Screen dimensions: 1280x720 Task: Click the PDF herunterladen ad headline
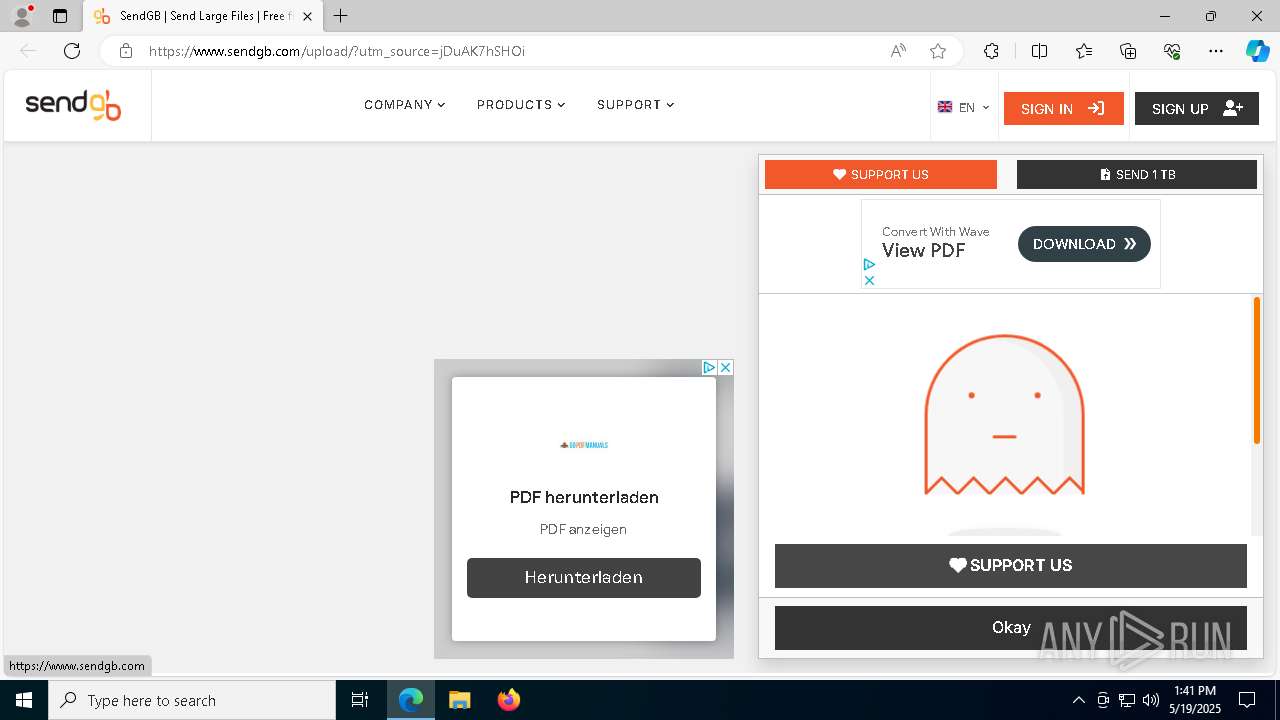click(584, 497)
